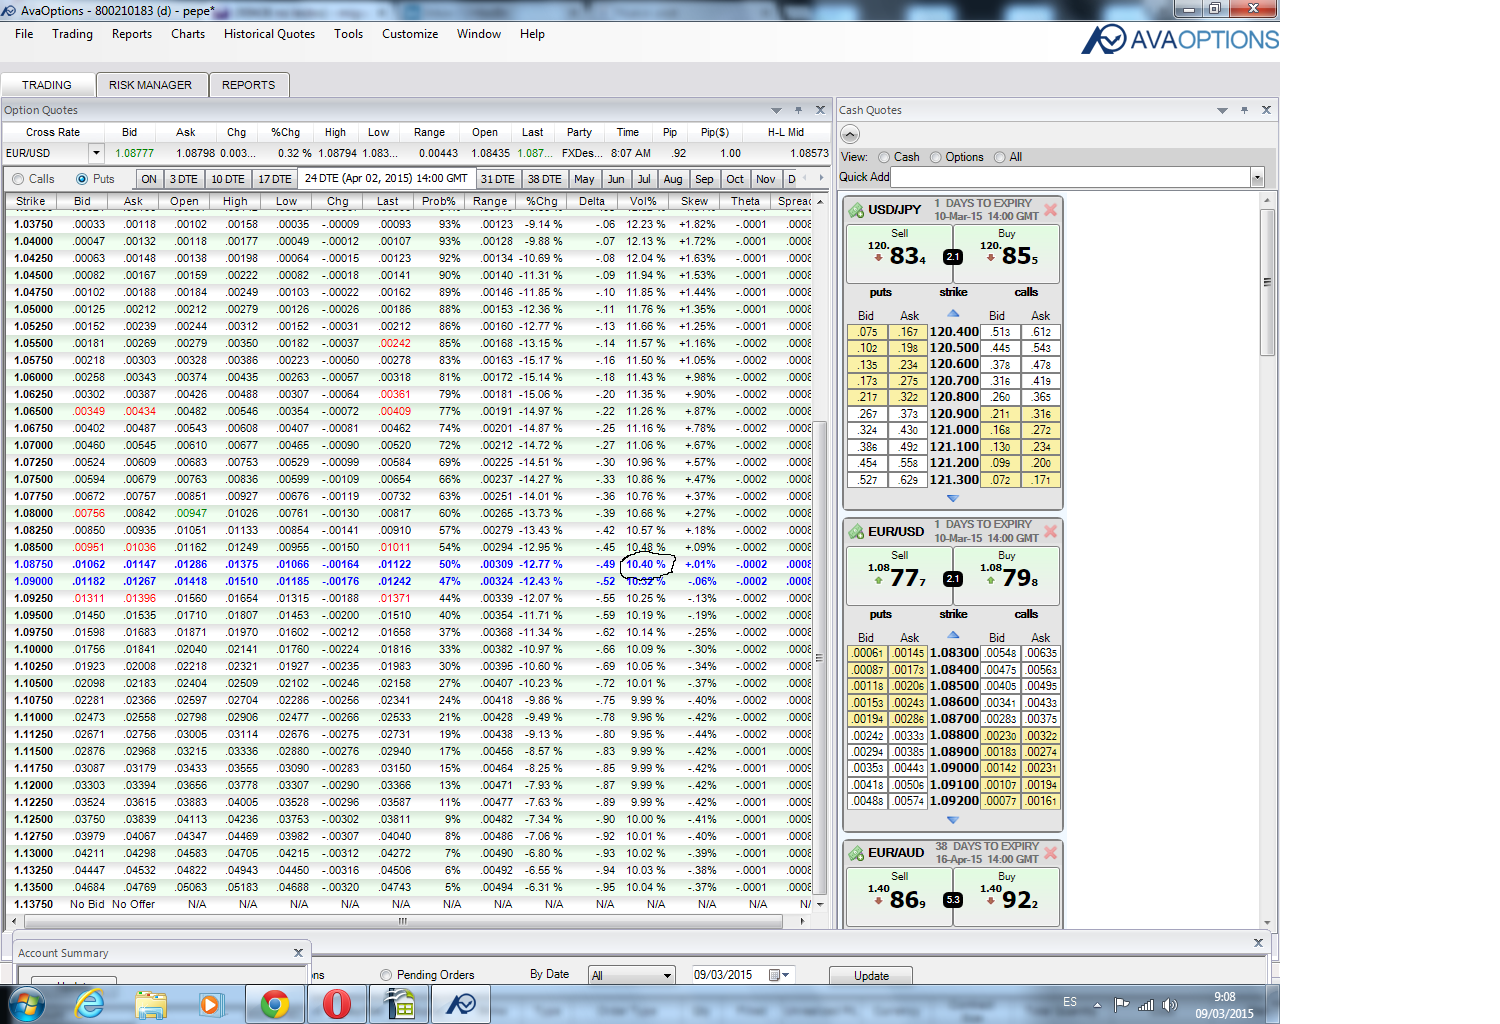This screenshot has width=1500, height=1024.
Task: Show higher strikes in USD/JPY card
Action: [x=953, y=498]
